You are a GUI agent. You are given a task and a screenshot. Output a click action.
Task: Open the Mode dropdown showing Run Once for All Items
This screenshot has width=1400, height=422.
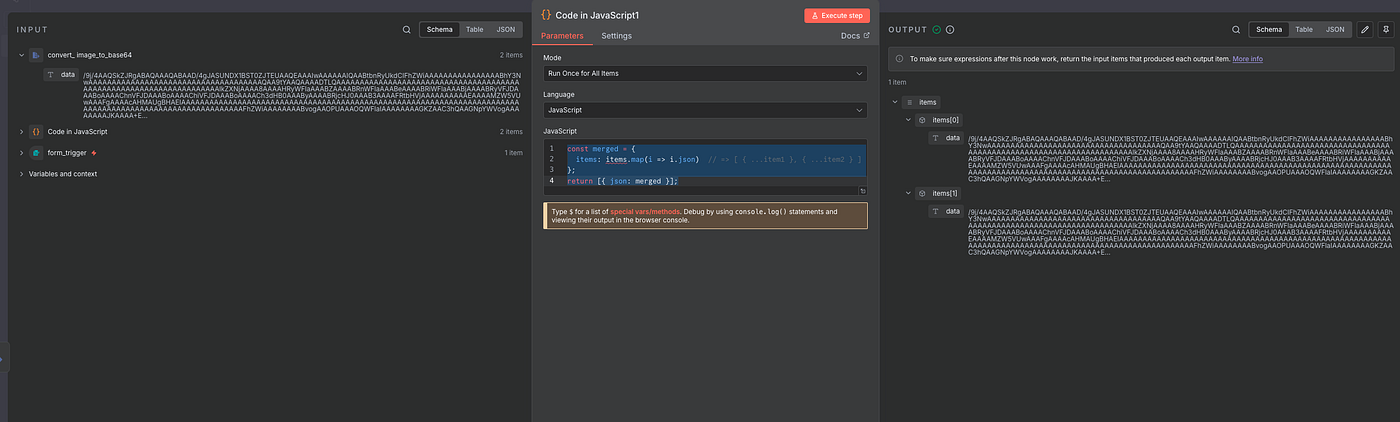point(704,74)
